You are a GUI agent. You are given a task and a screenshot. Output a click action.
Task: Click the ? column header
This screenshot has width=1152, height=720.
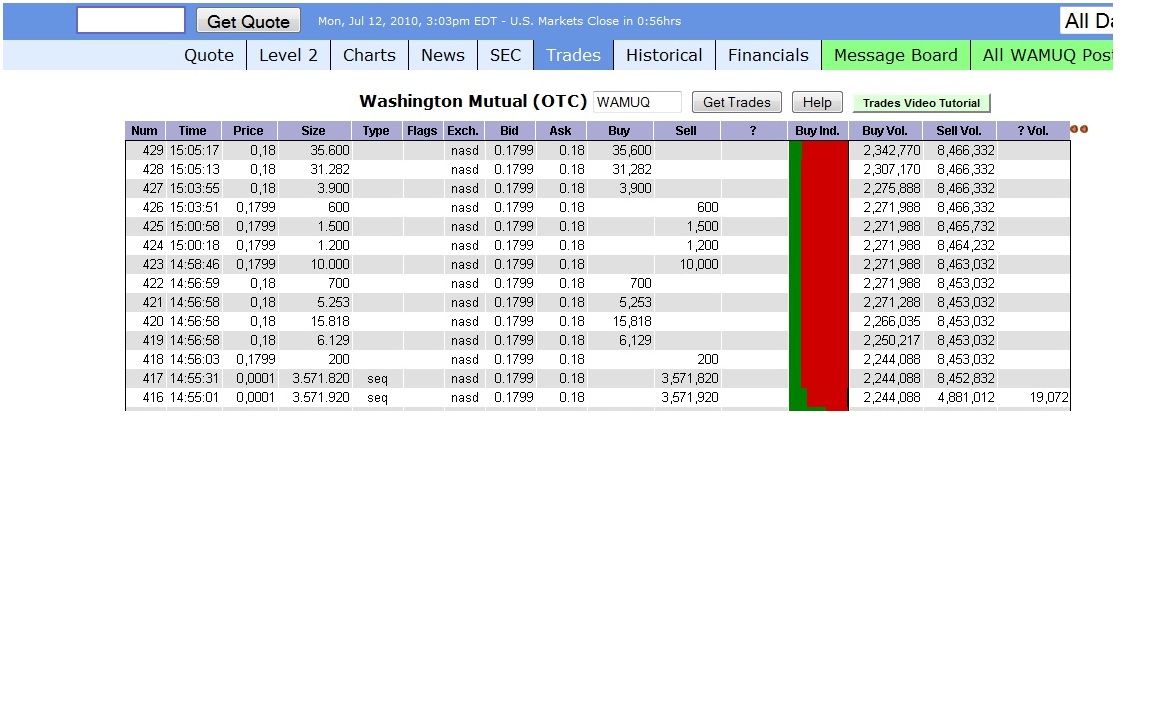coord(753,131)
